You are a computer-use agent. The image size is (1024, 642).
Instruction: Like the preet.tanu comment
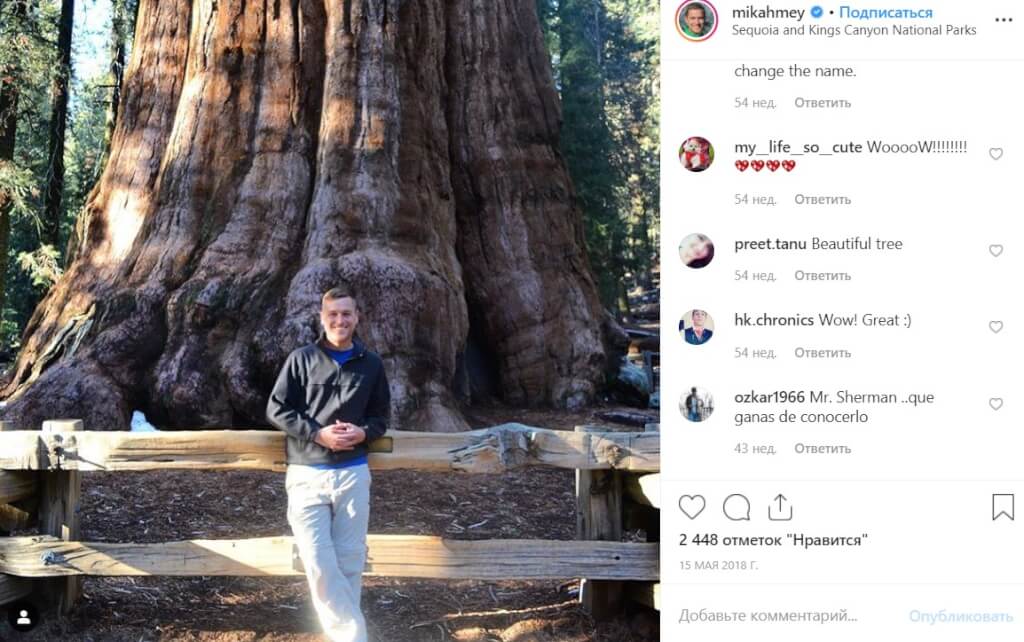click(995, 251)
